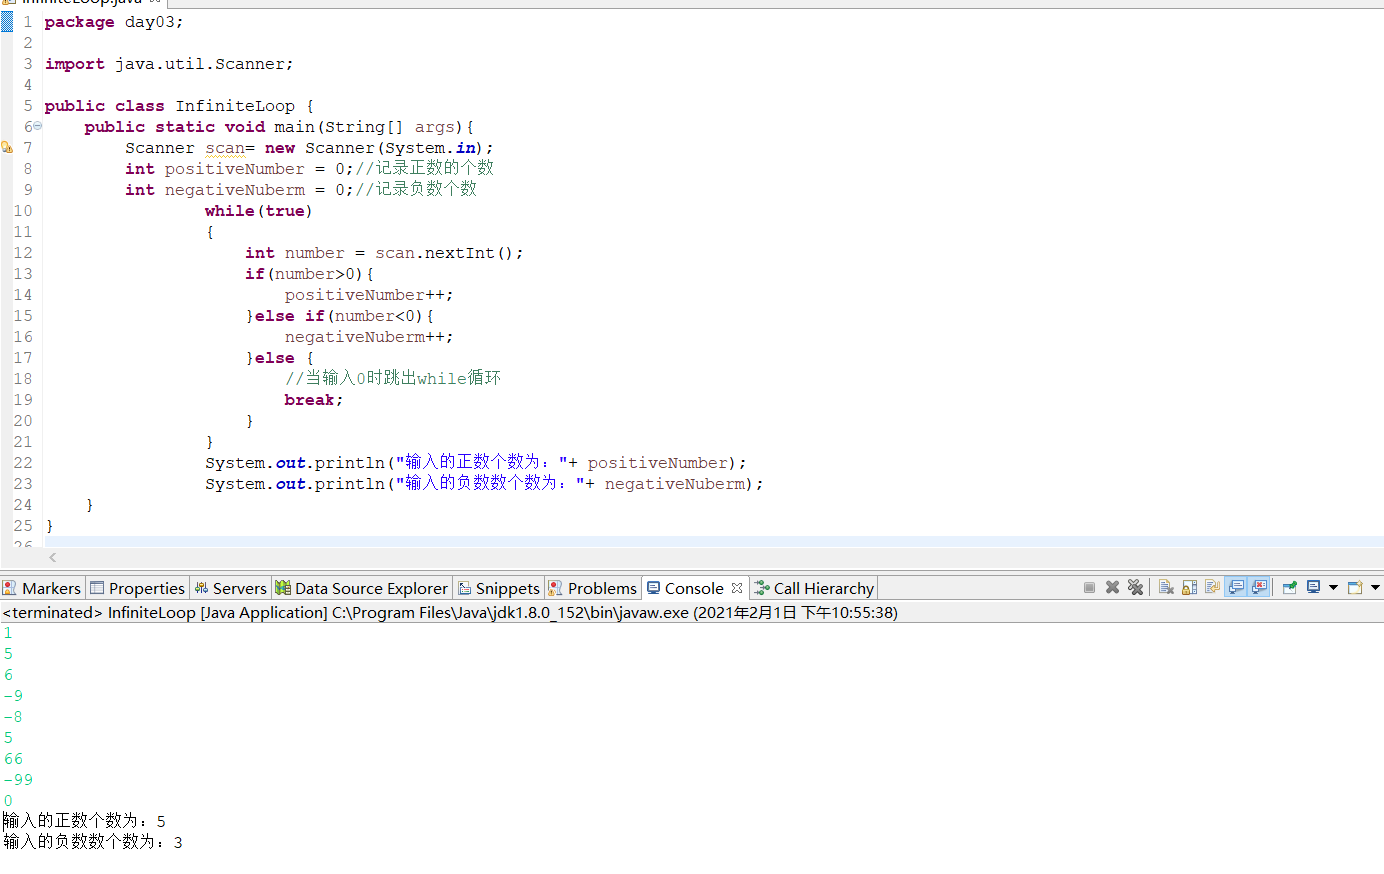1384x874 pixels.
Task: Click the quick diff marker beside line 1
Action: pyautogui.click(x=7, y=21)
